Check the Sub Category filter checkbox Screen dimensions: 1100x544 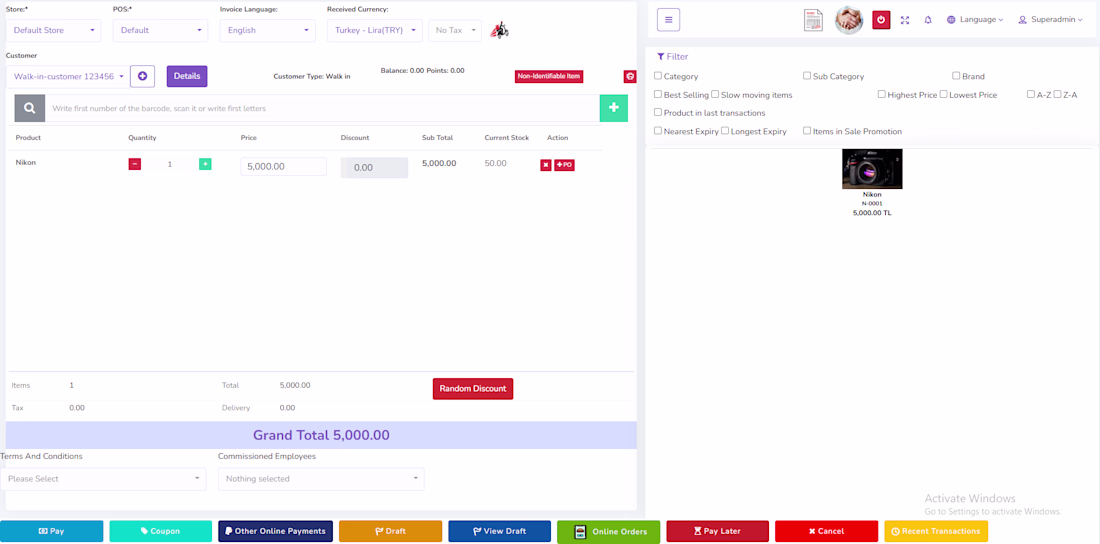pyautogui.click(x=807, y=76)
